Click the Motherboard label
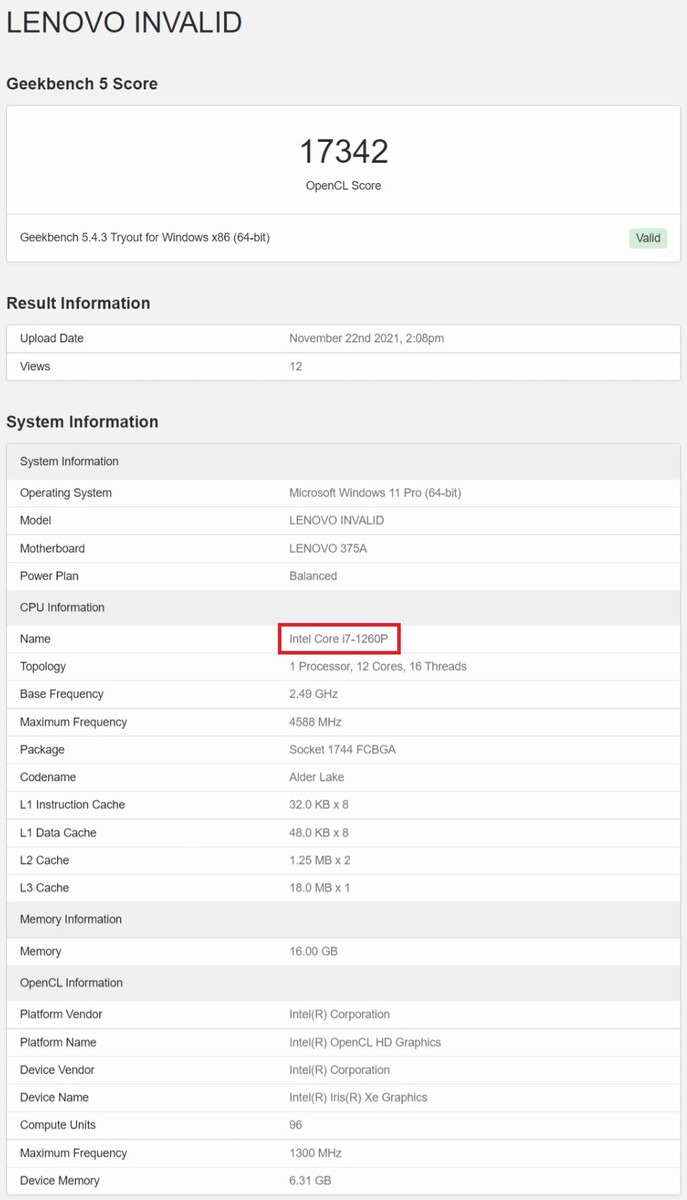687x1200 pixels. coord(52,548)
